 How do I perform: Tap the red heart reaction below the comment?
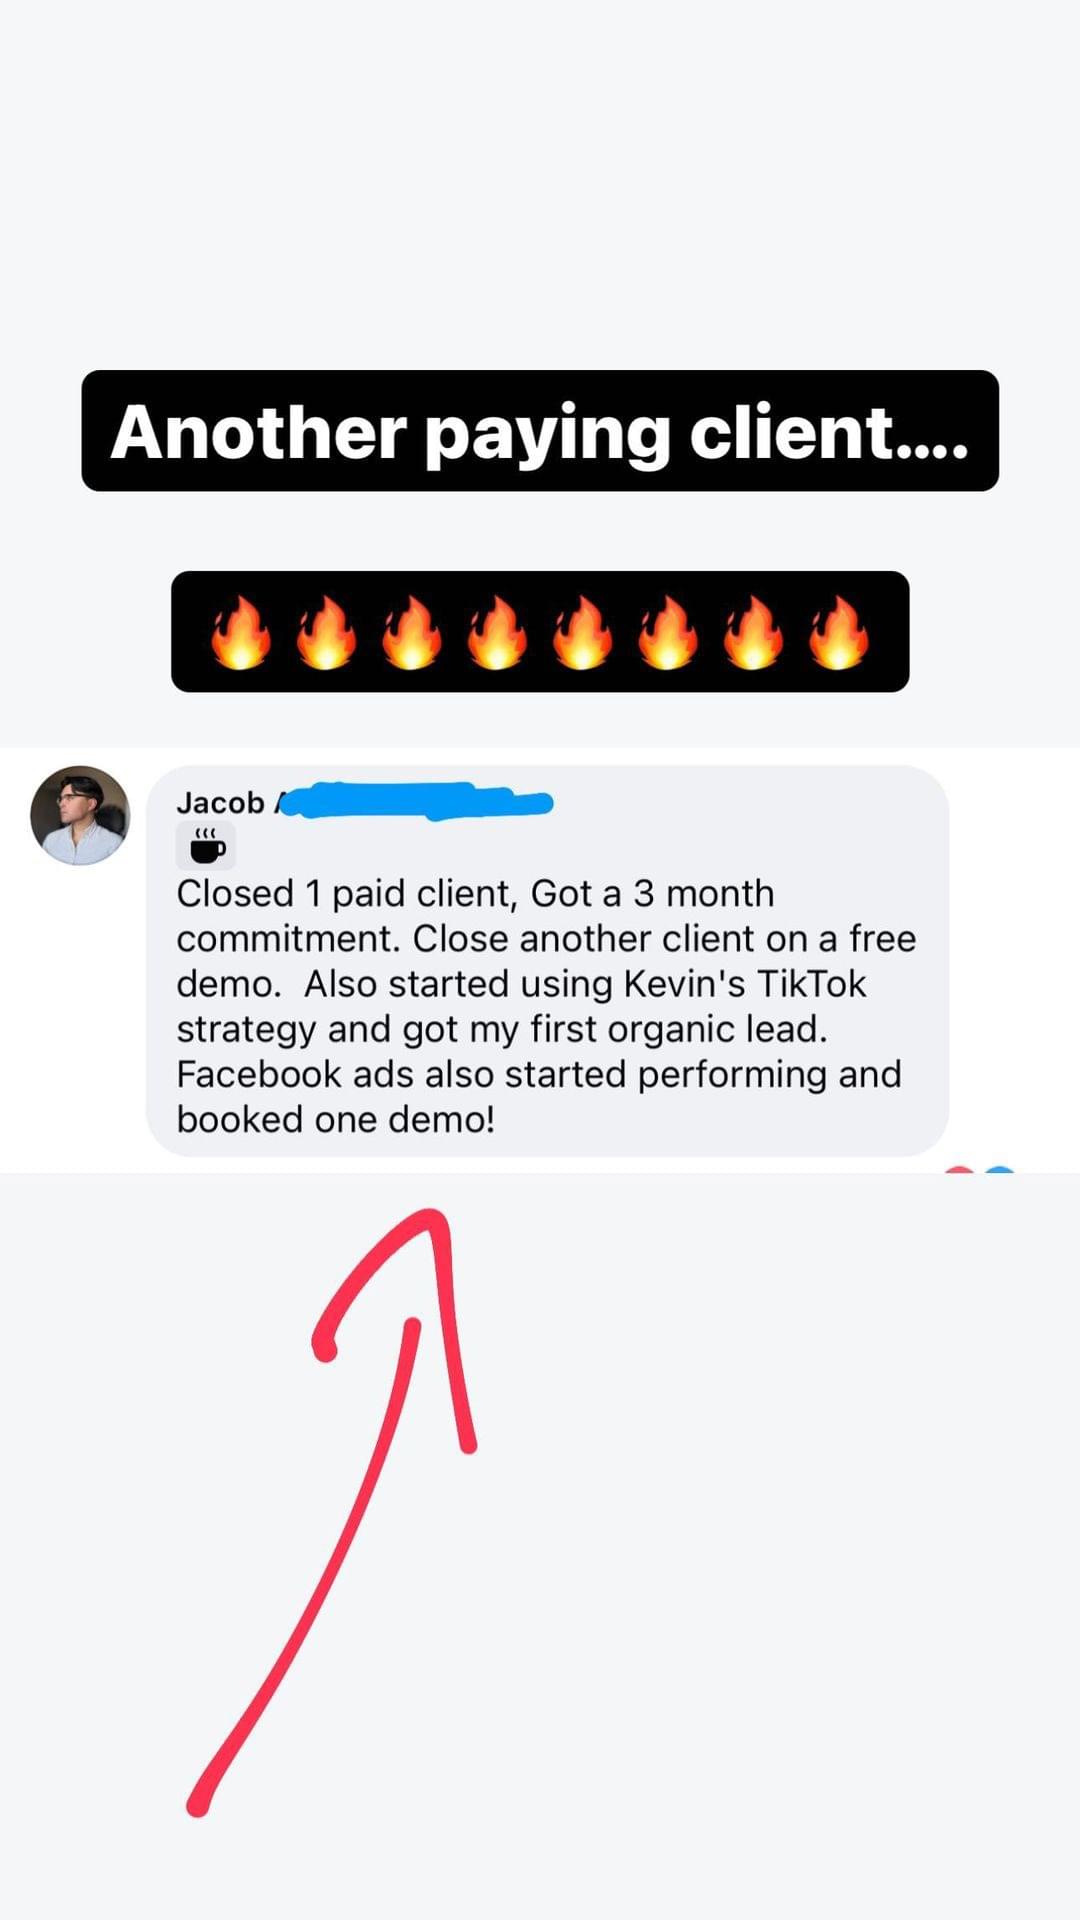959,1169
